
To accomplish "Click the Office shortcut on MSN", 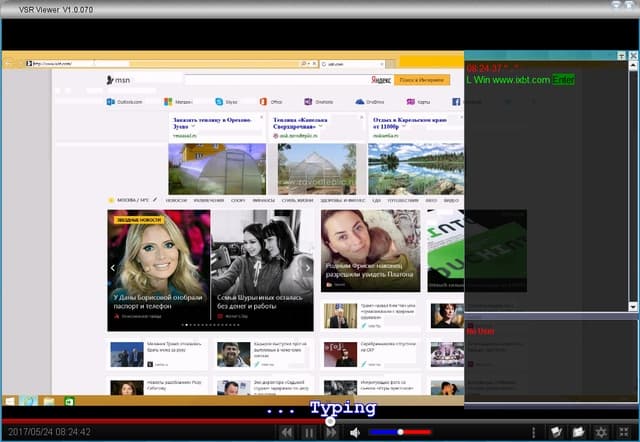I will coord(262,102).
